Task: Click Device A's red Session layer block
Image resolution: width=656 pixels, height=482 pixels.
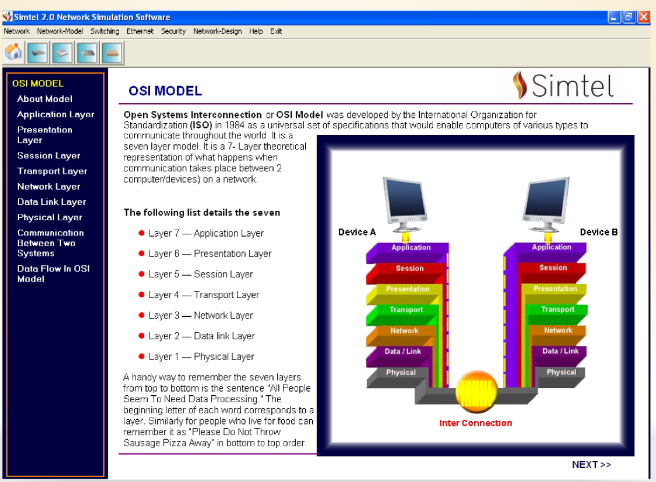Action: click(x=408, y=268)
